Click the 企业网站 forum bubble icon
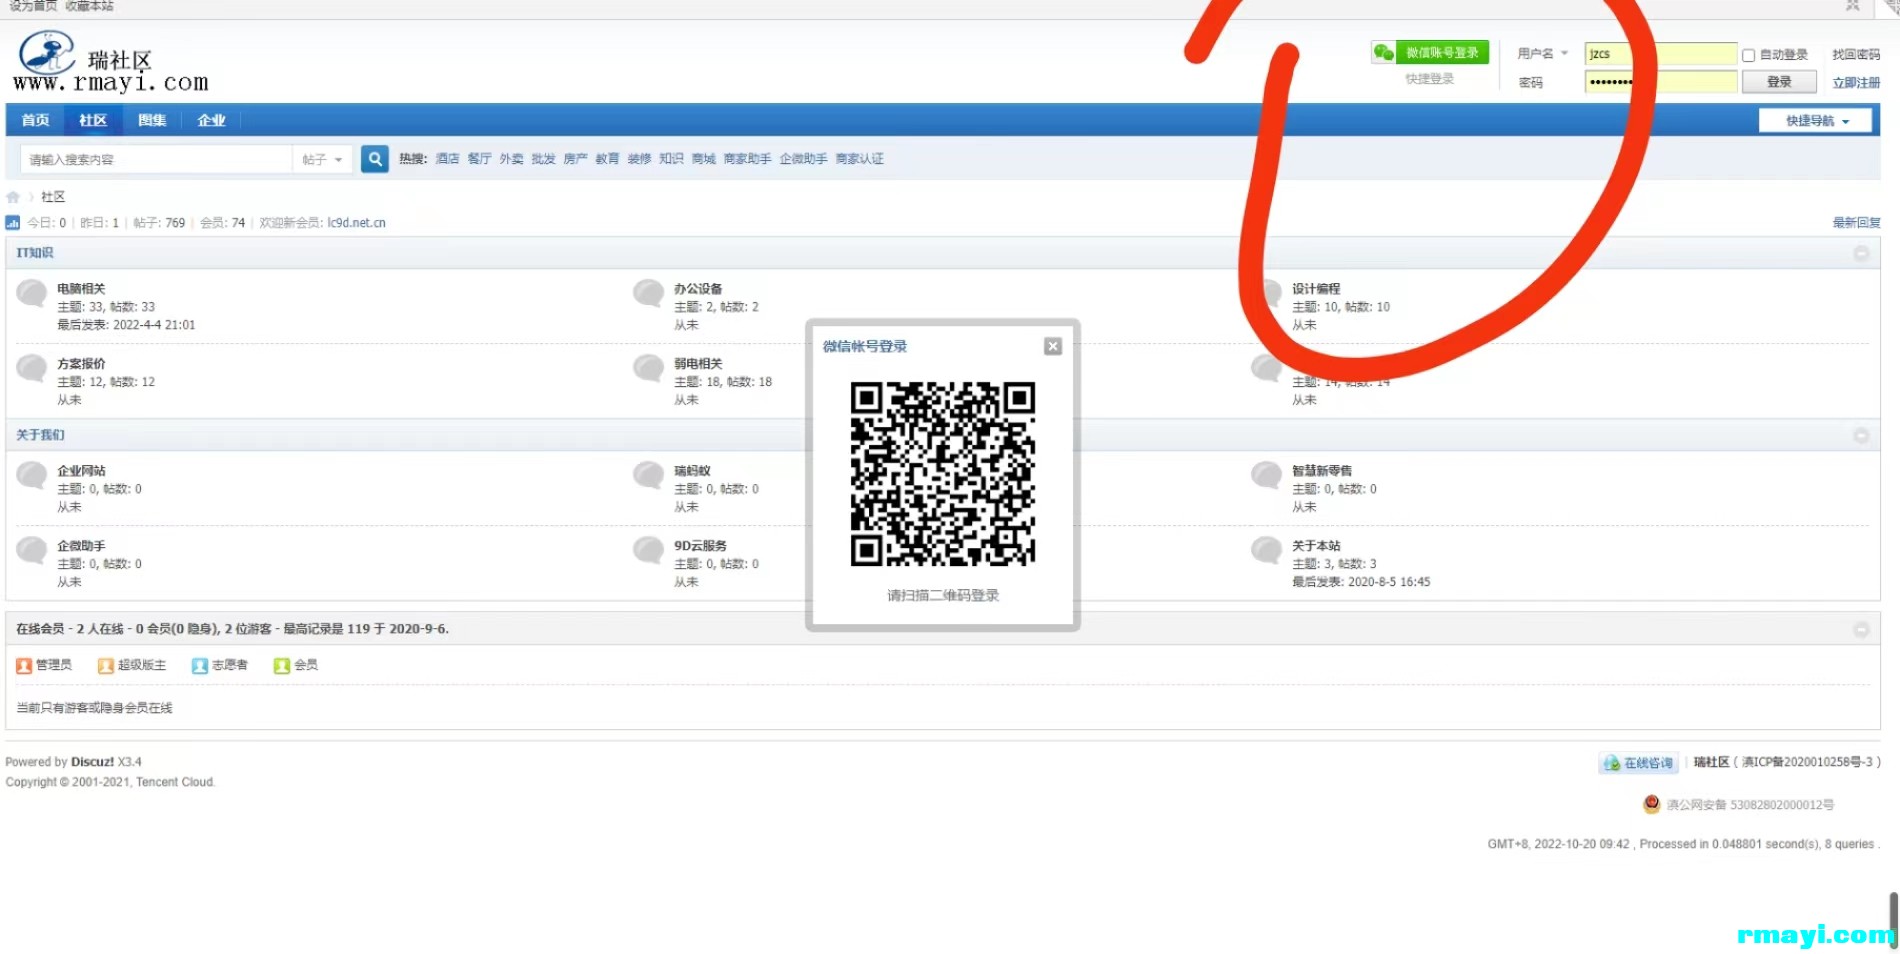 click(x=32, y=475)
